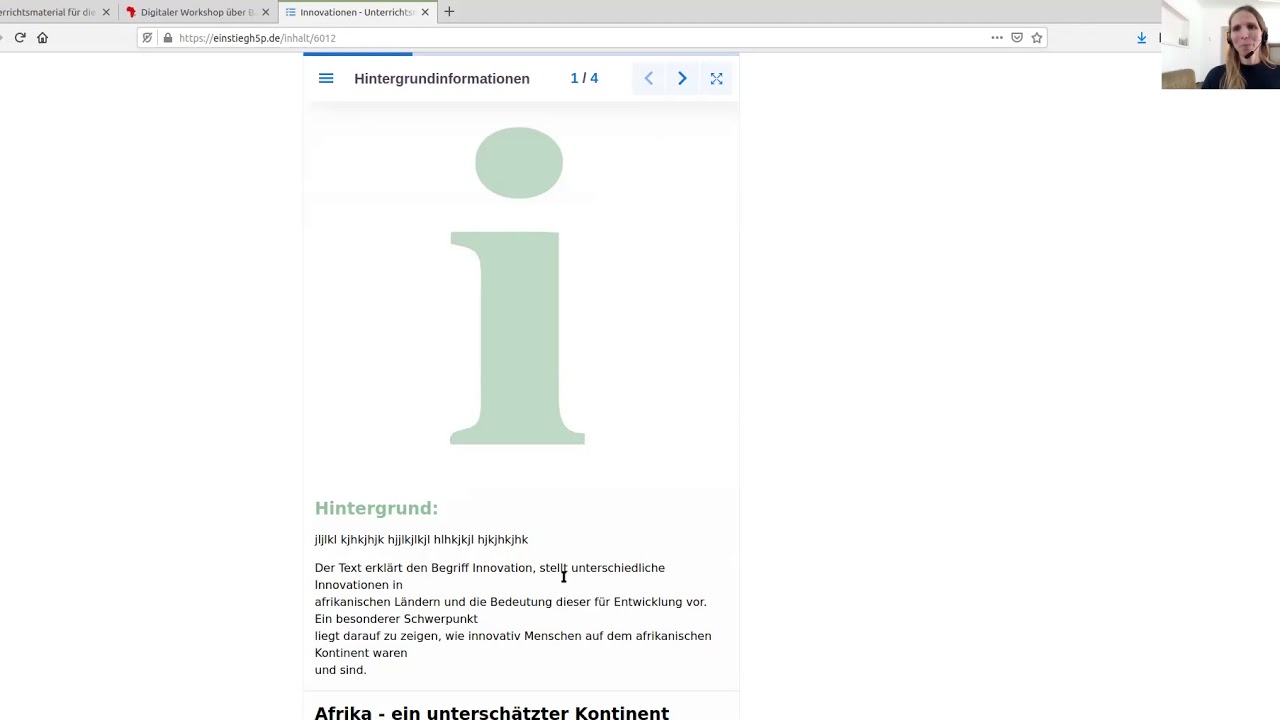Click the URL address bar

pos(580,38)
